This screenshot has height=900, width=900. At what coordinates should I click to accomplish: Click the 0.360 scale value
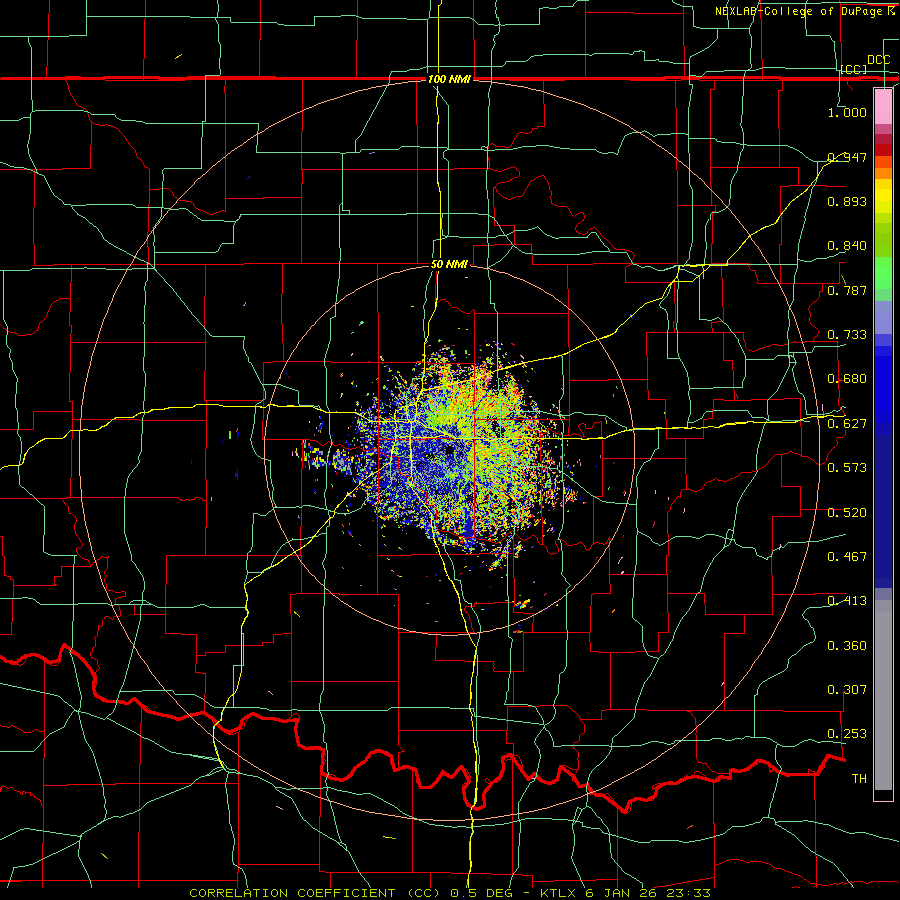point(847,646)
